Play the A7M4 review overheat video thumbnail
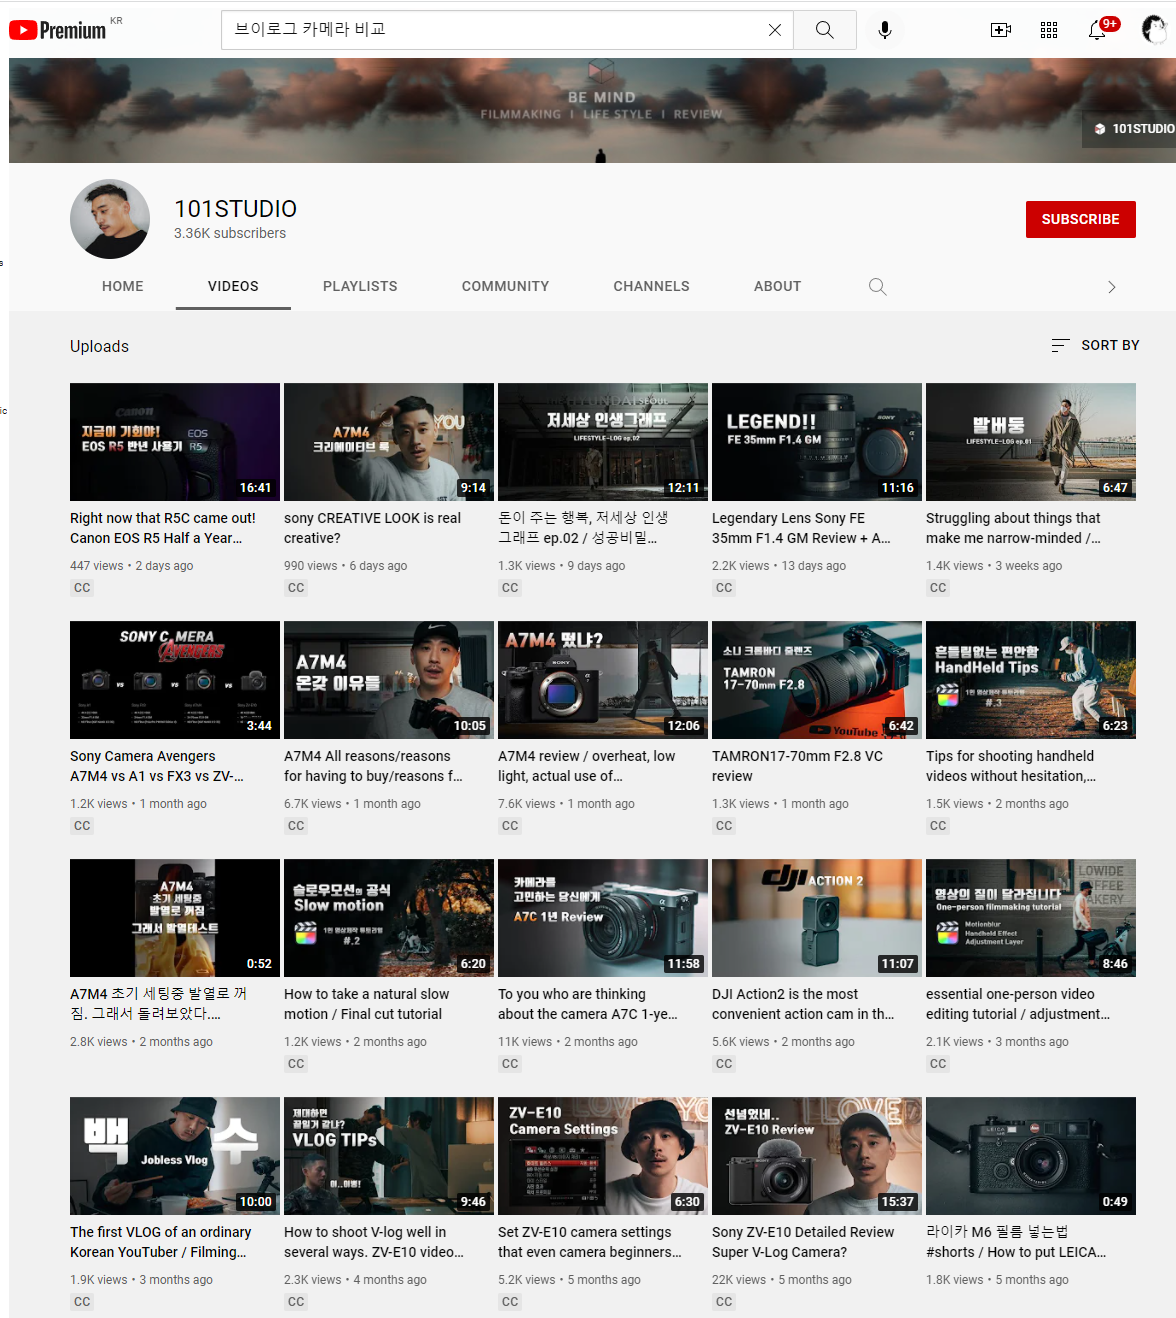Screen dimensions: 1176x1318 coord(603,680)
